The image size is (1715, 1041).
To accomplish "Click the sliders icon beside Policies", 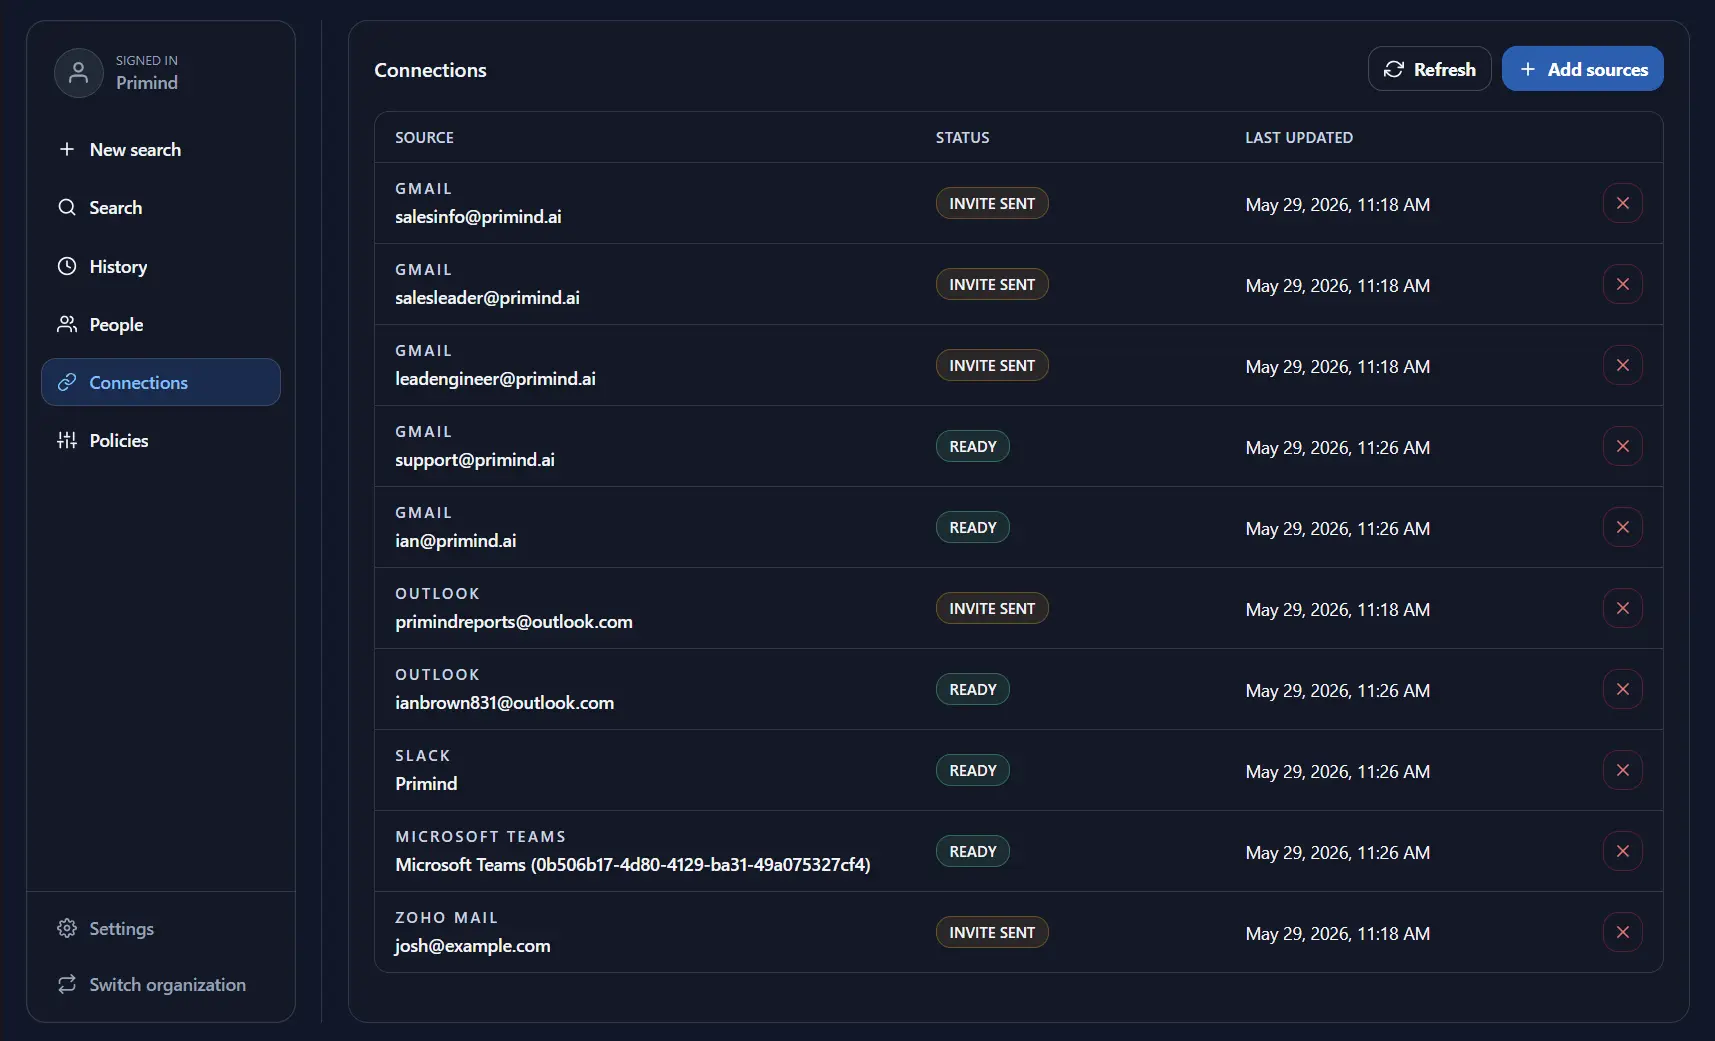I will click(x=67, y=440).
